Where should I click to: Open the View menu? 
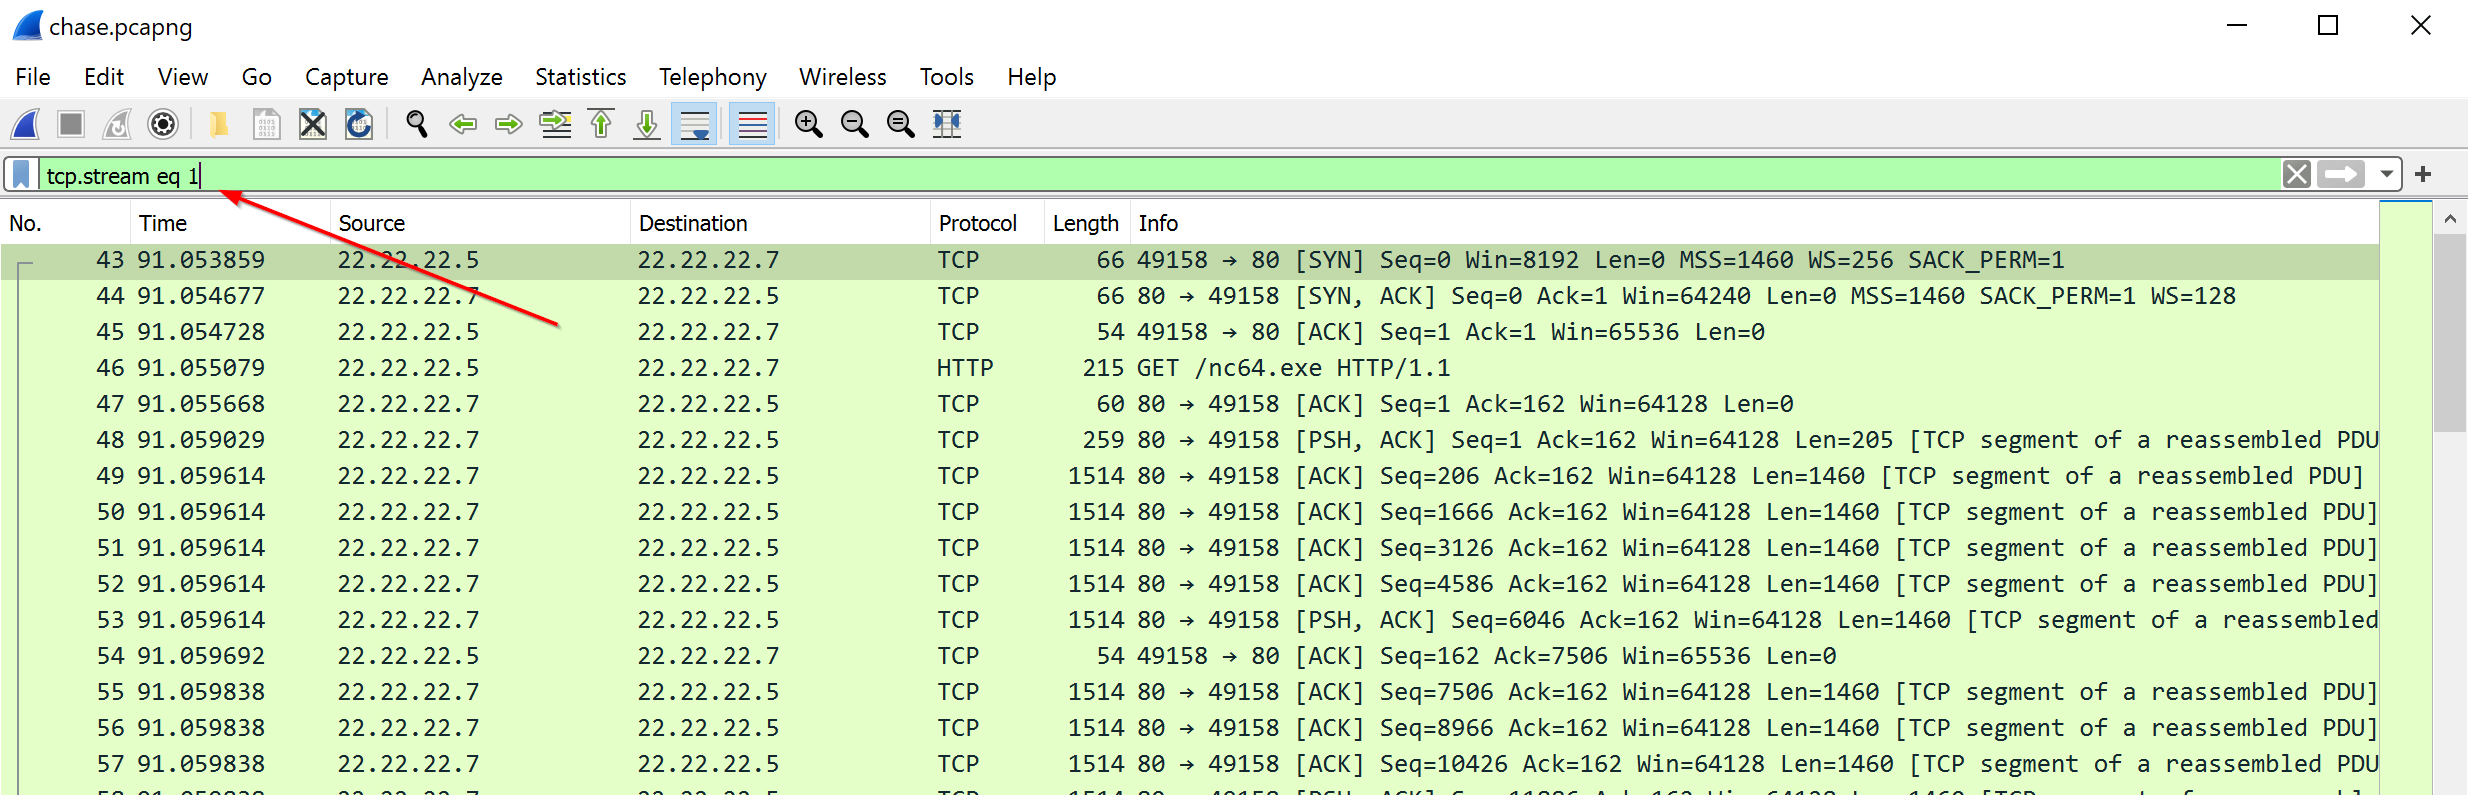(183, 77)
